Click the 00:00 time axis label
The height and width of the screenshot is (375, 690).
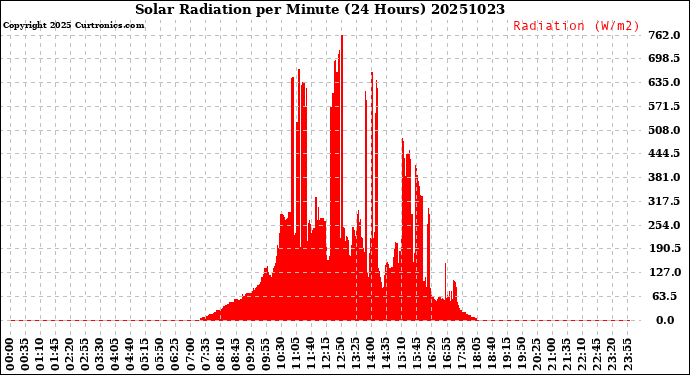pos(10,355)
